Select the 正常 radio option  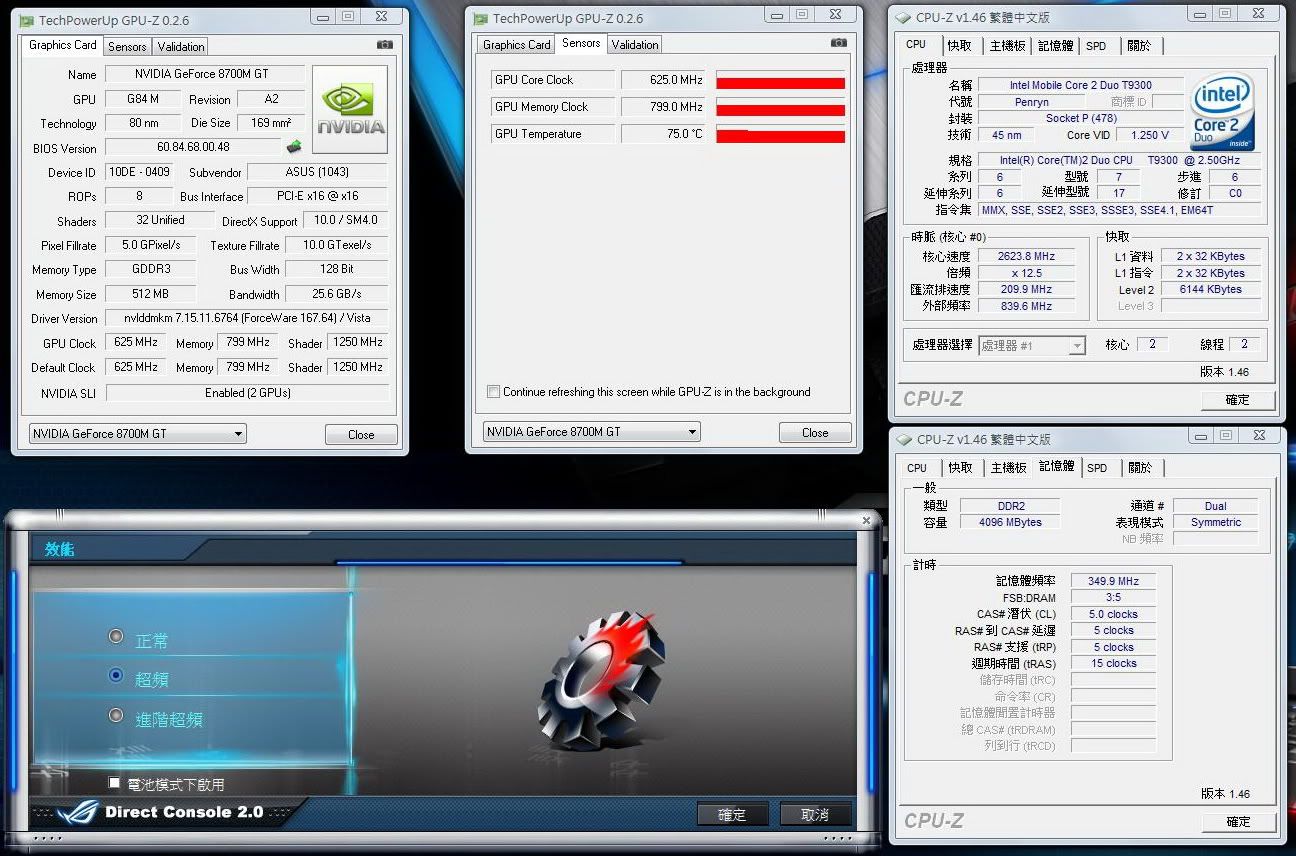(x=116, y=637)
